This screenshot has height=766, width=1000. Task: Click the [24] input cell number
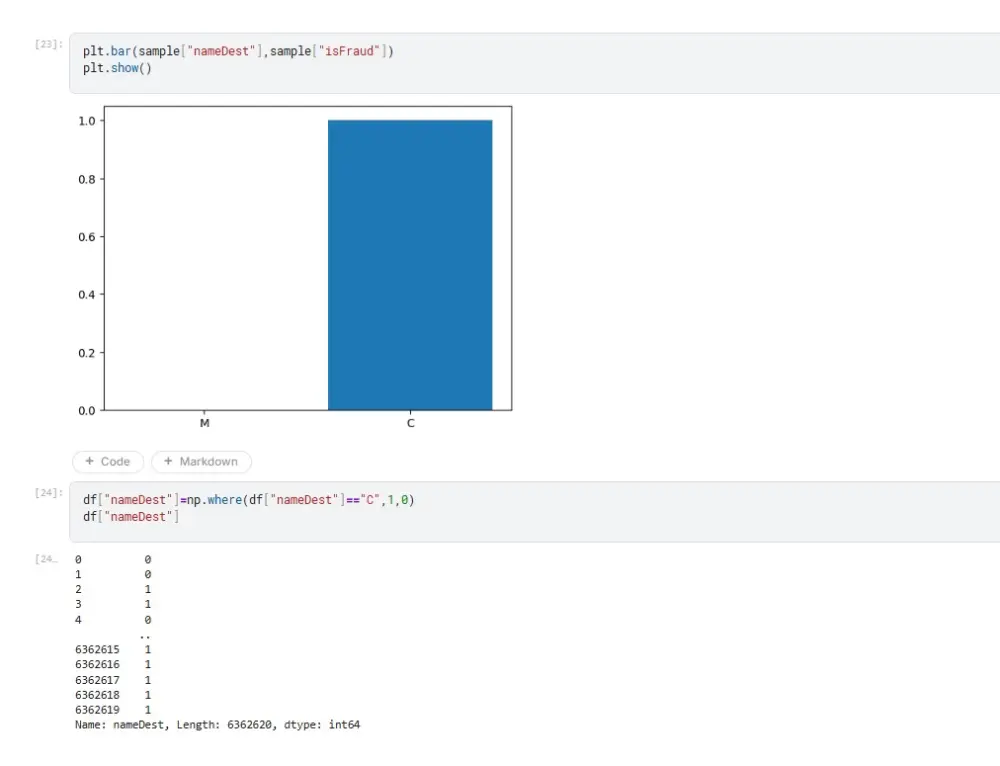tap(48, 492)
